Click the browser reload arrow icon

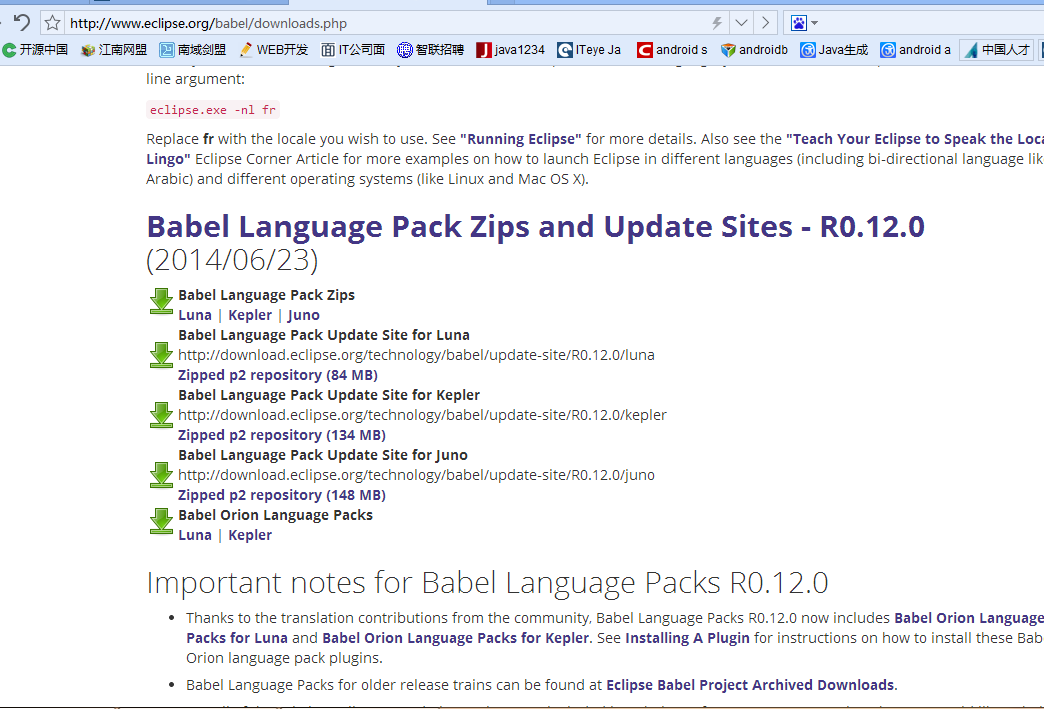tap(21, 23)
